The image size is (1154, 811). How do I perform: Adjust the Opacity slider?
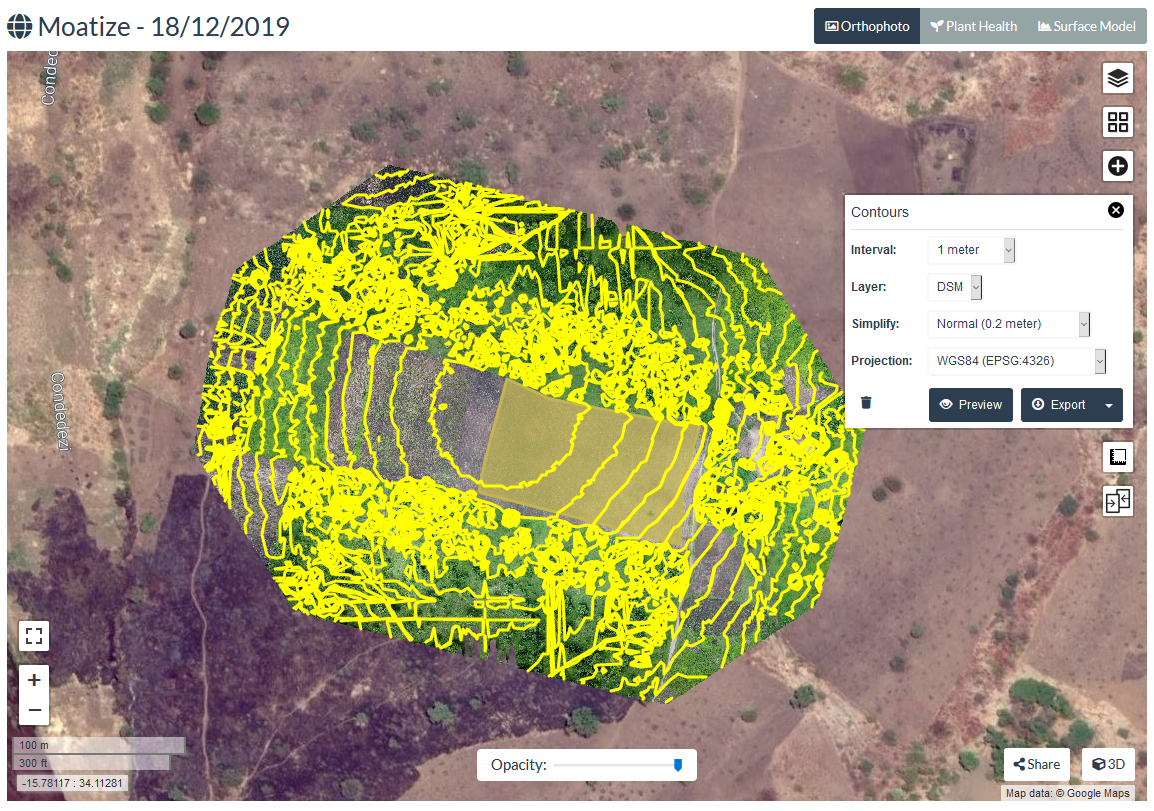pyautogui.click(x=678, y=763)
